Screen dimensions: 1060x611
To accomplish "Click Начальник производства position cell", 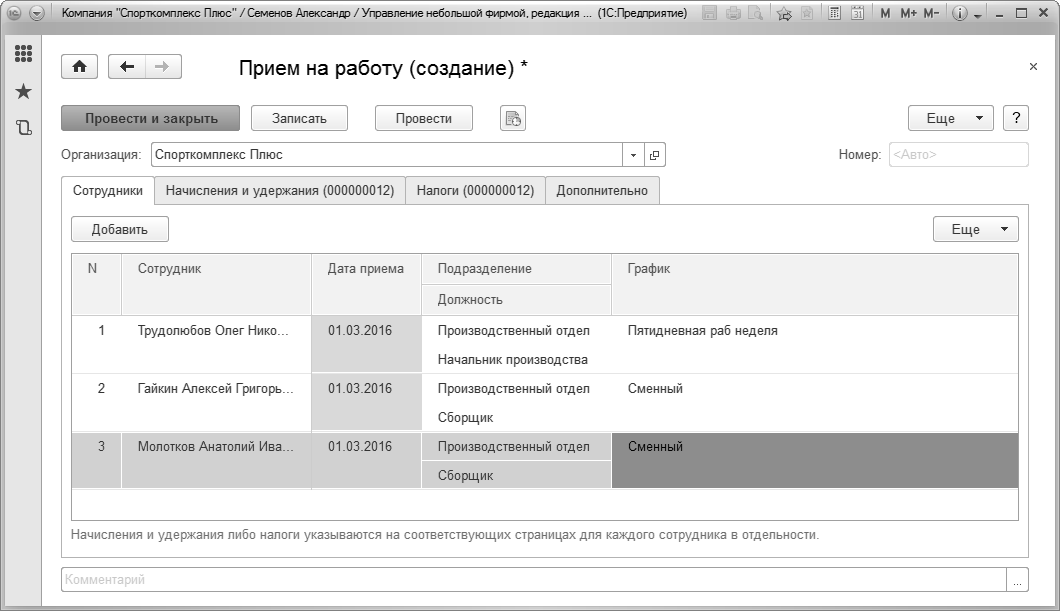I will [516, 360].
